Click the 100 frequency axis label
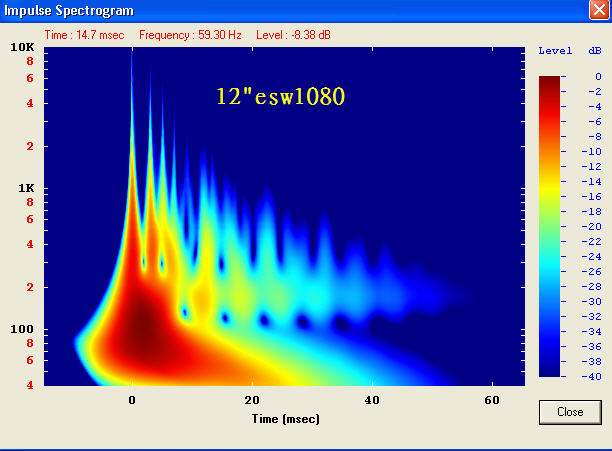612x451 pixels. (22, 329)
